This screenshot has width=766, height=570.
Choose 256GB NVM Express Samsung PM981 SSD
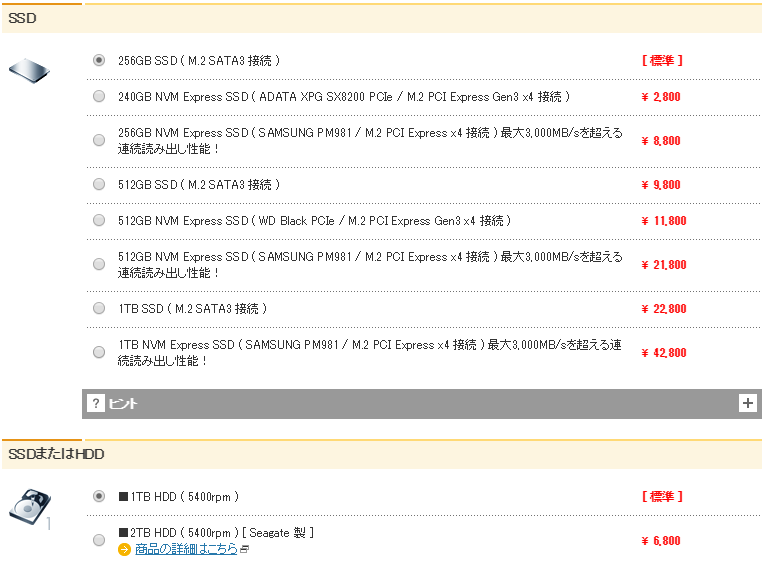99,141
